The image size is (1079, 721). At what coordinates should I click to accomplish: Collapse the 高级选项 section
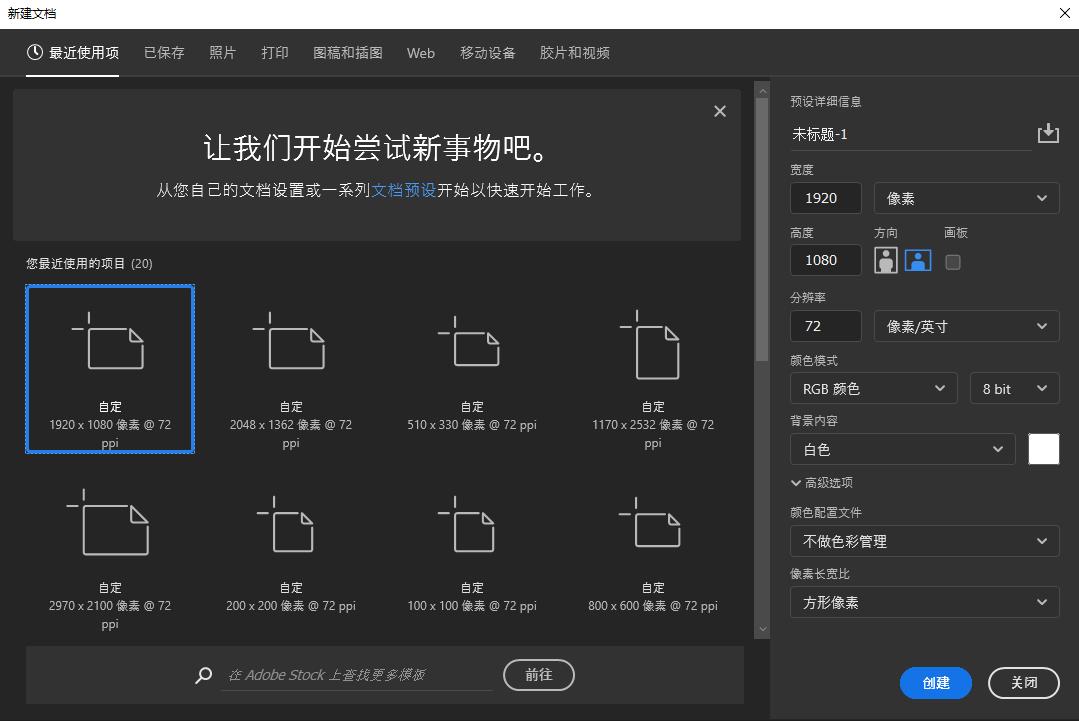click(x=823, y=482)
